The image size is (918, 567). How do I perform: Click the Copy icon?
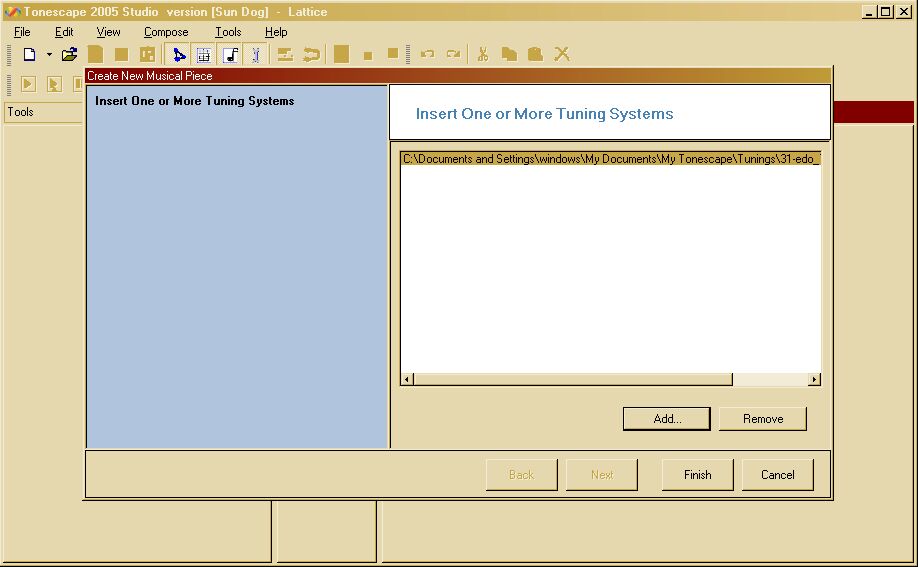point(509,54)
